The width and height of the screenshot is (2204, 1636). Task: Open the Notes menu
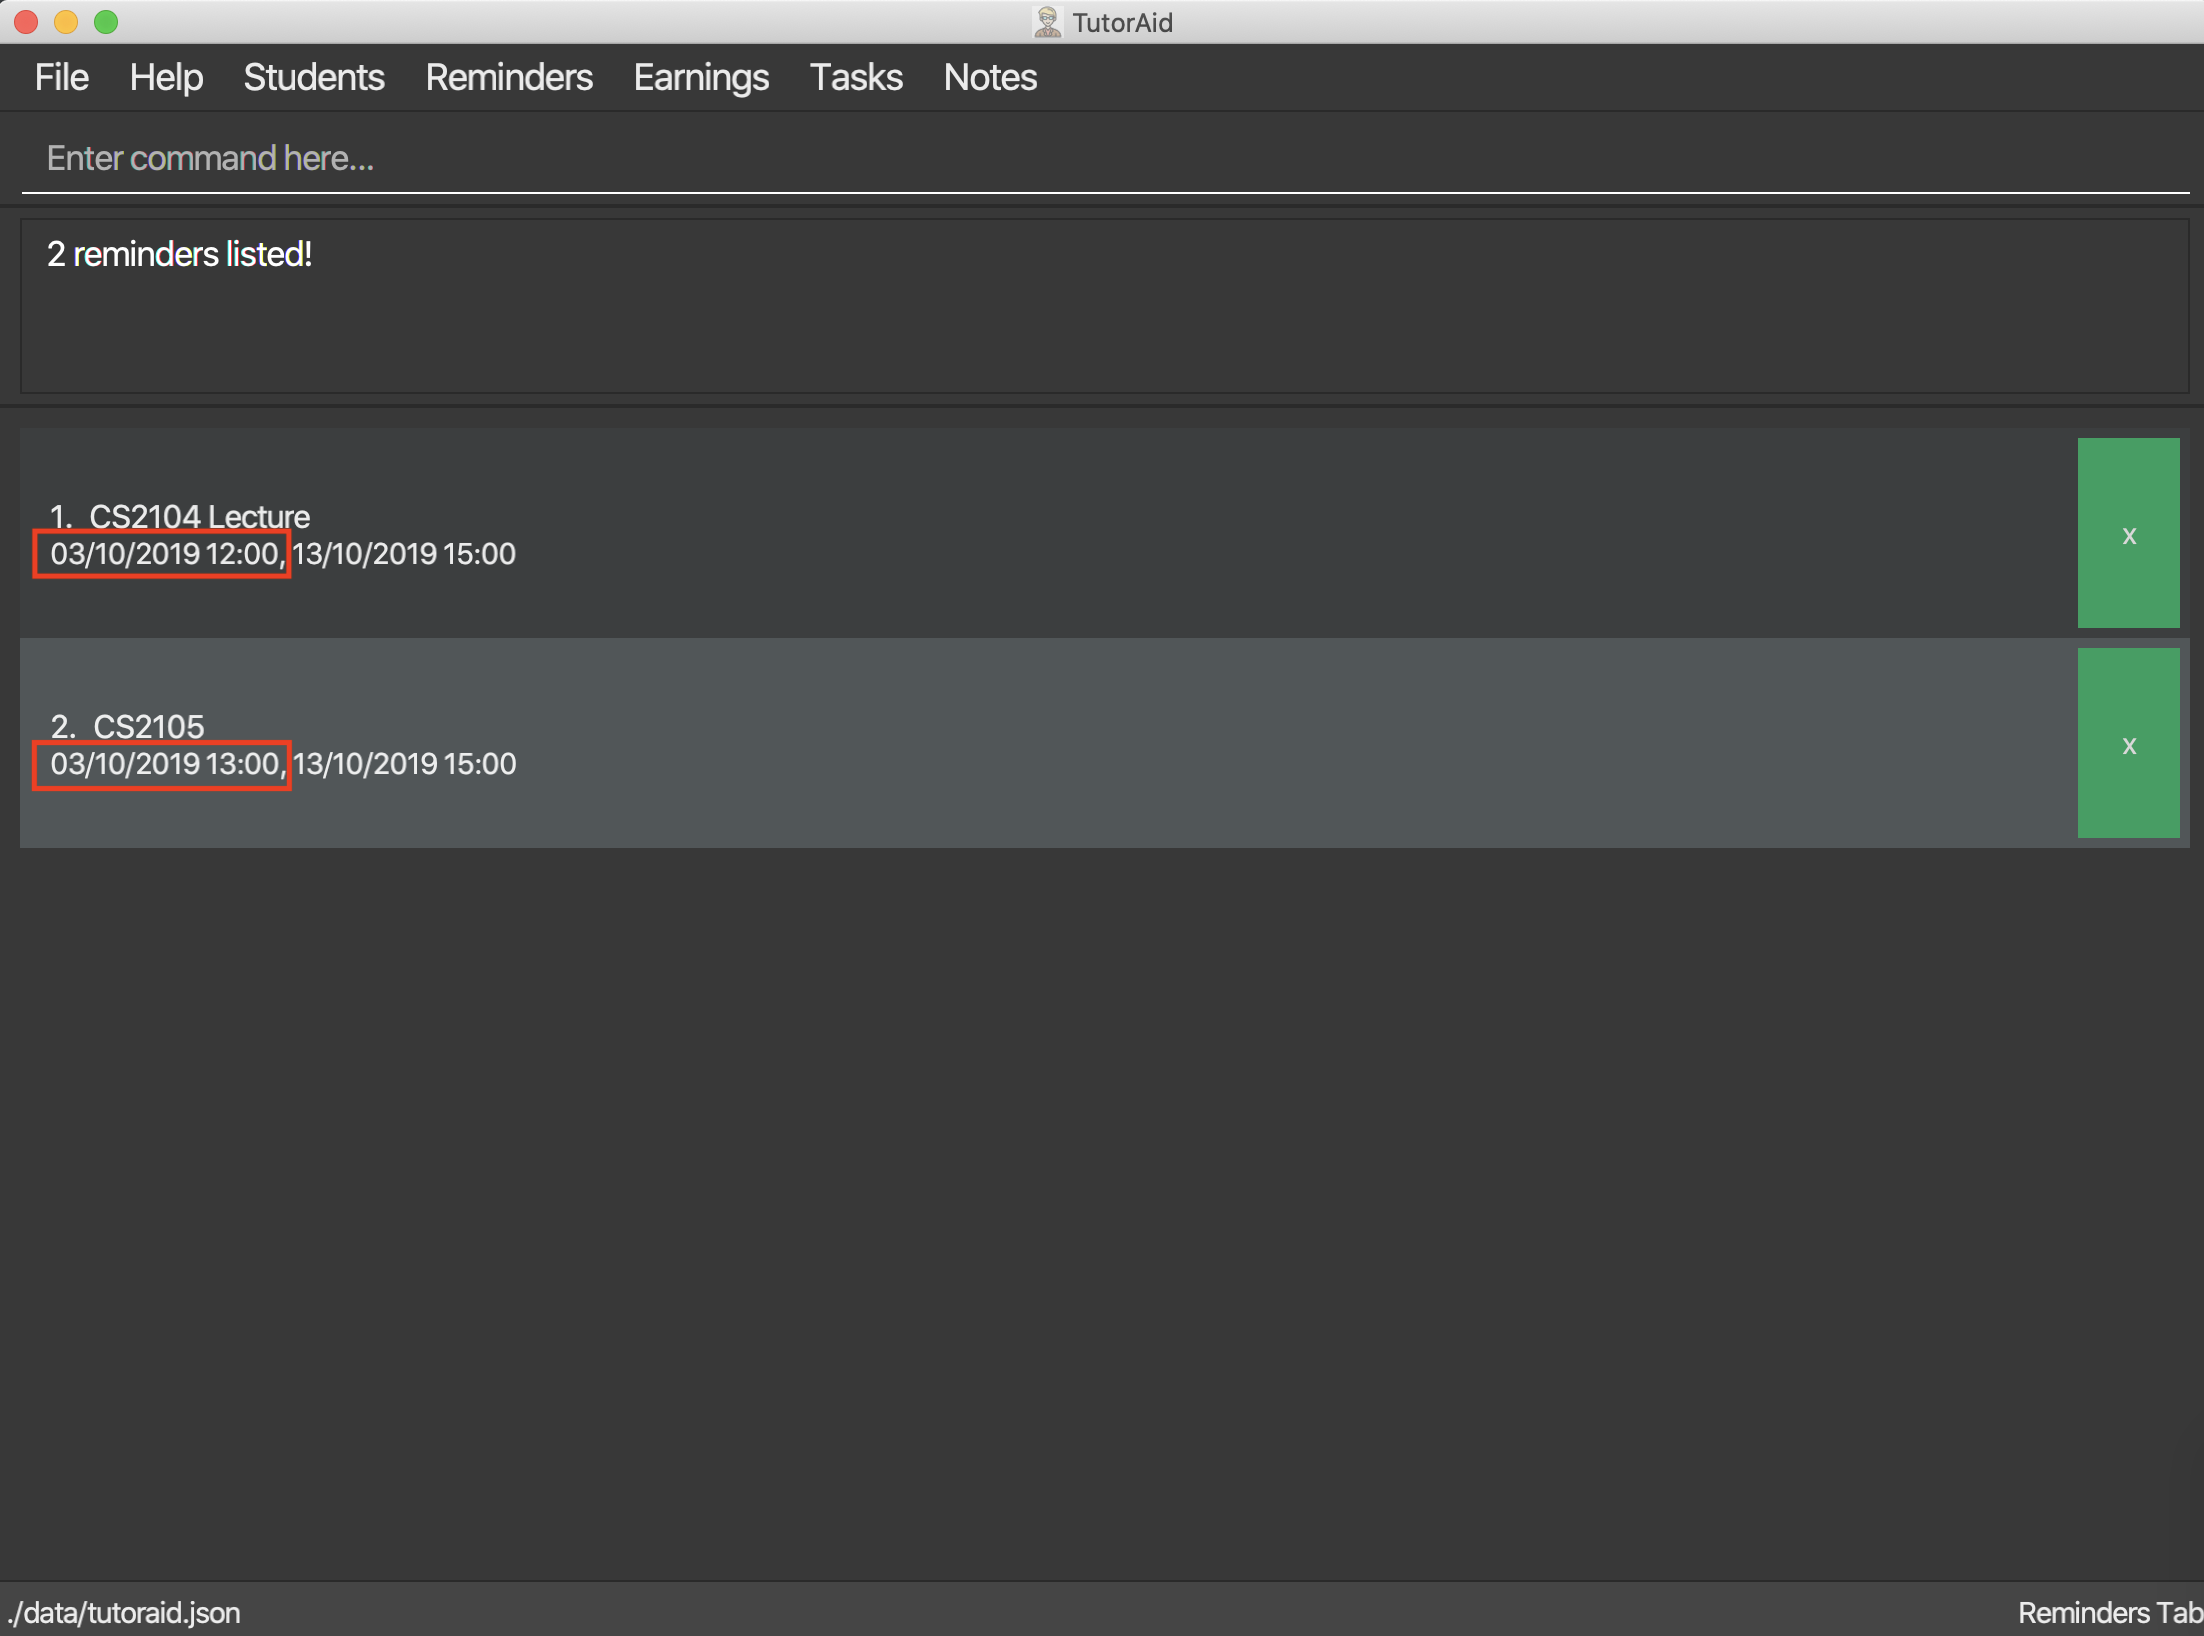[989, 76]
